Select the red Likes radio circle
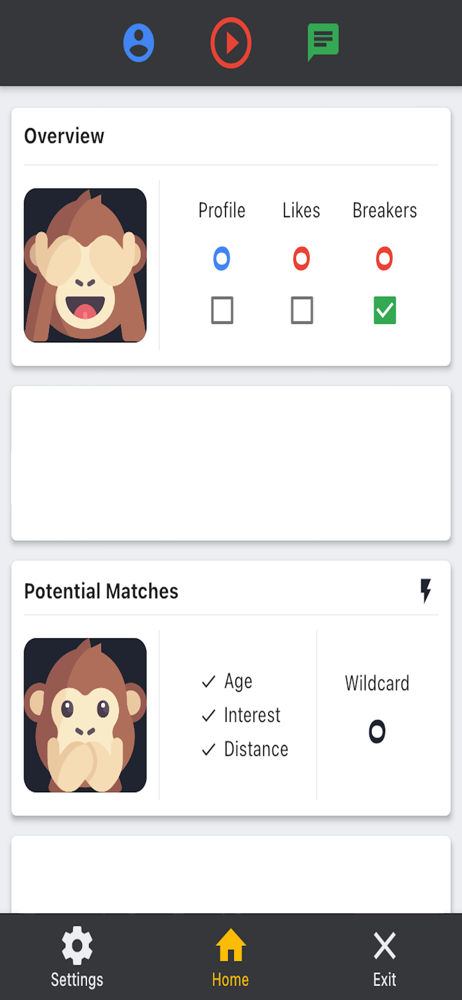462x1000 pixels. coord(301,259)
